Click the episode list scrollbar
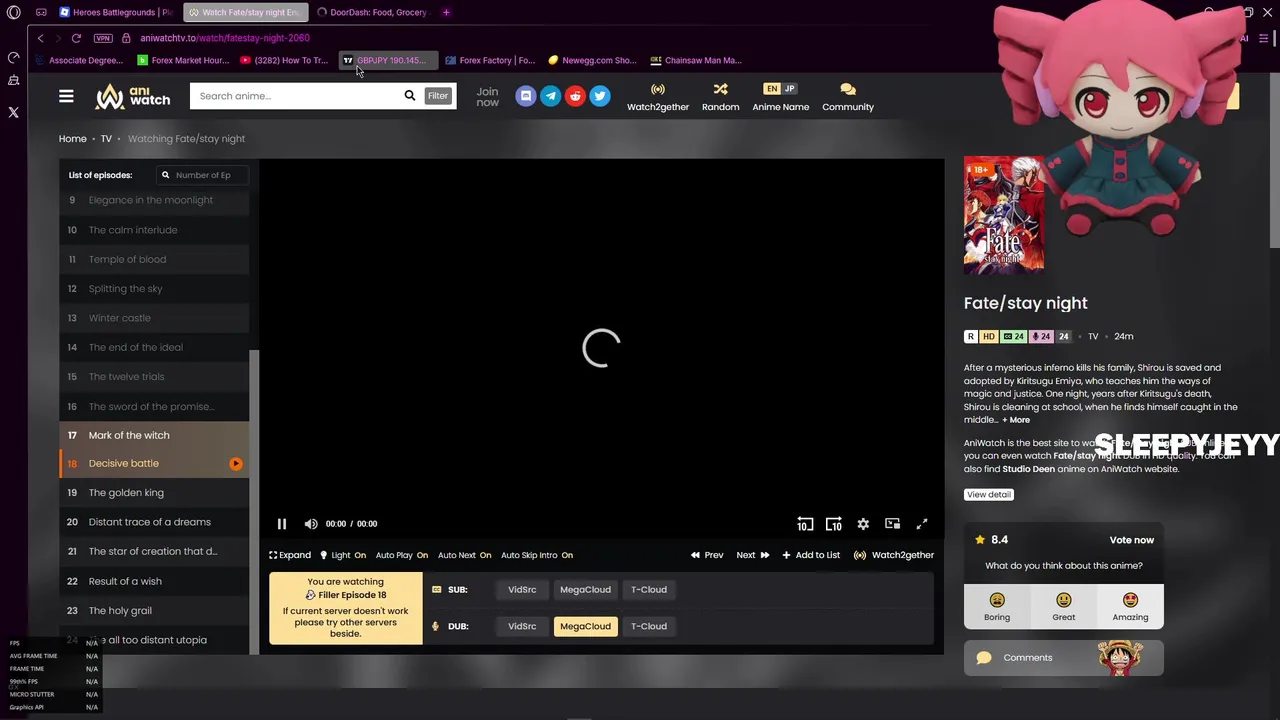1280x720 pixels. pyautogui.click(x=254, y=500)
